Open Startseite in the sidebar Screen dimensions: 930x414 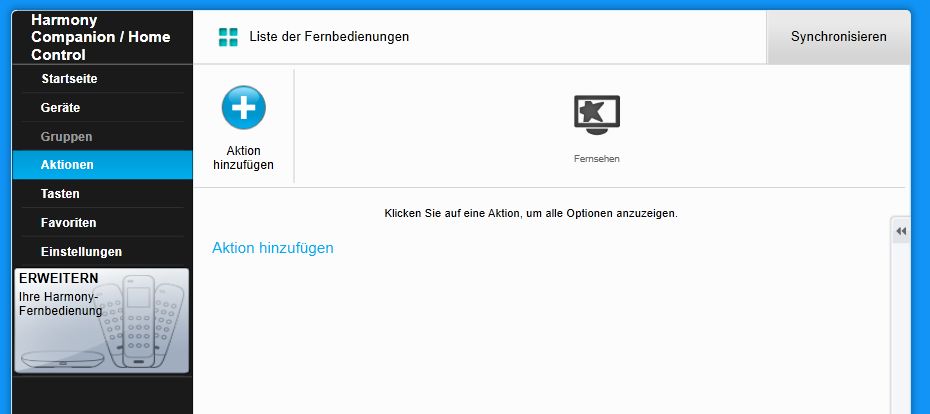click(x=69, y=79)
